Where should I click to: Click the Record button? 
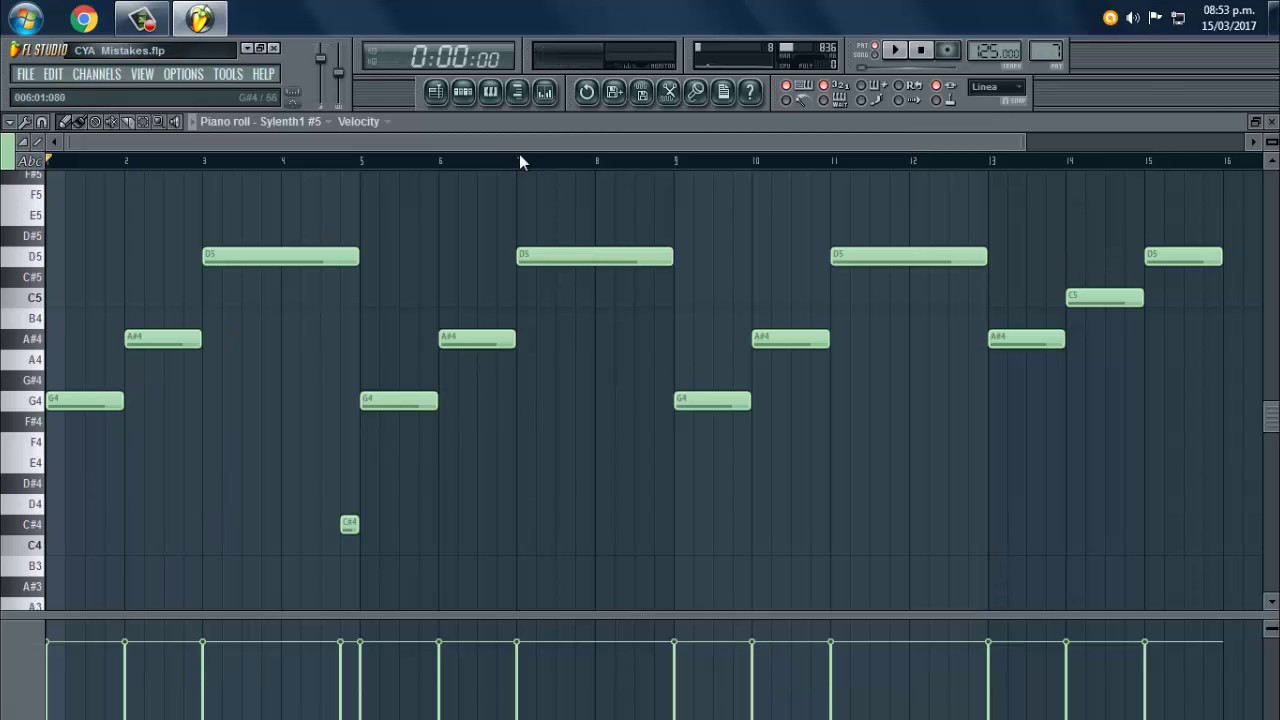[x=947, y=50]
